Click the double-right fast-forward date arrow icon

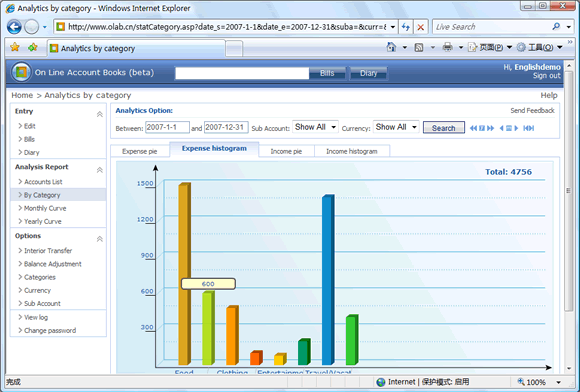click(x=490, y=128)
